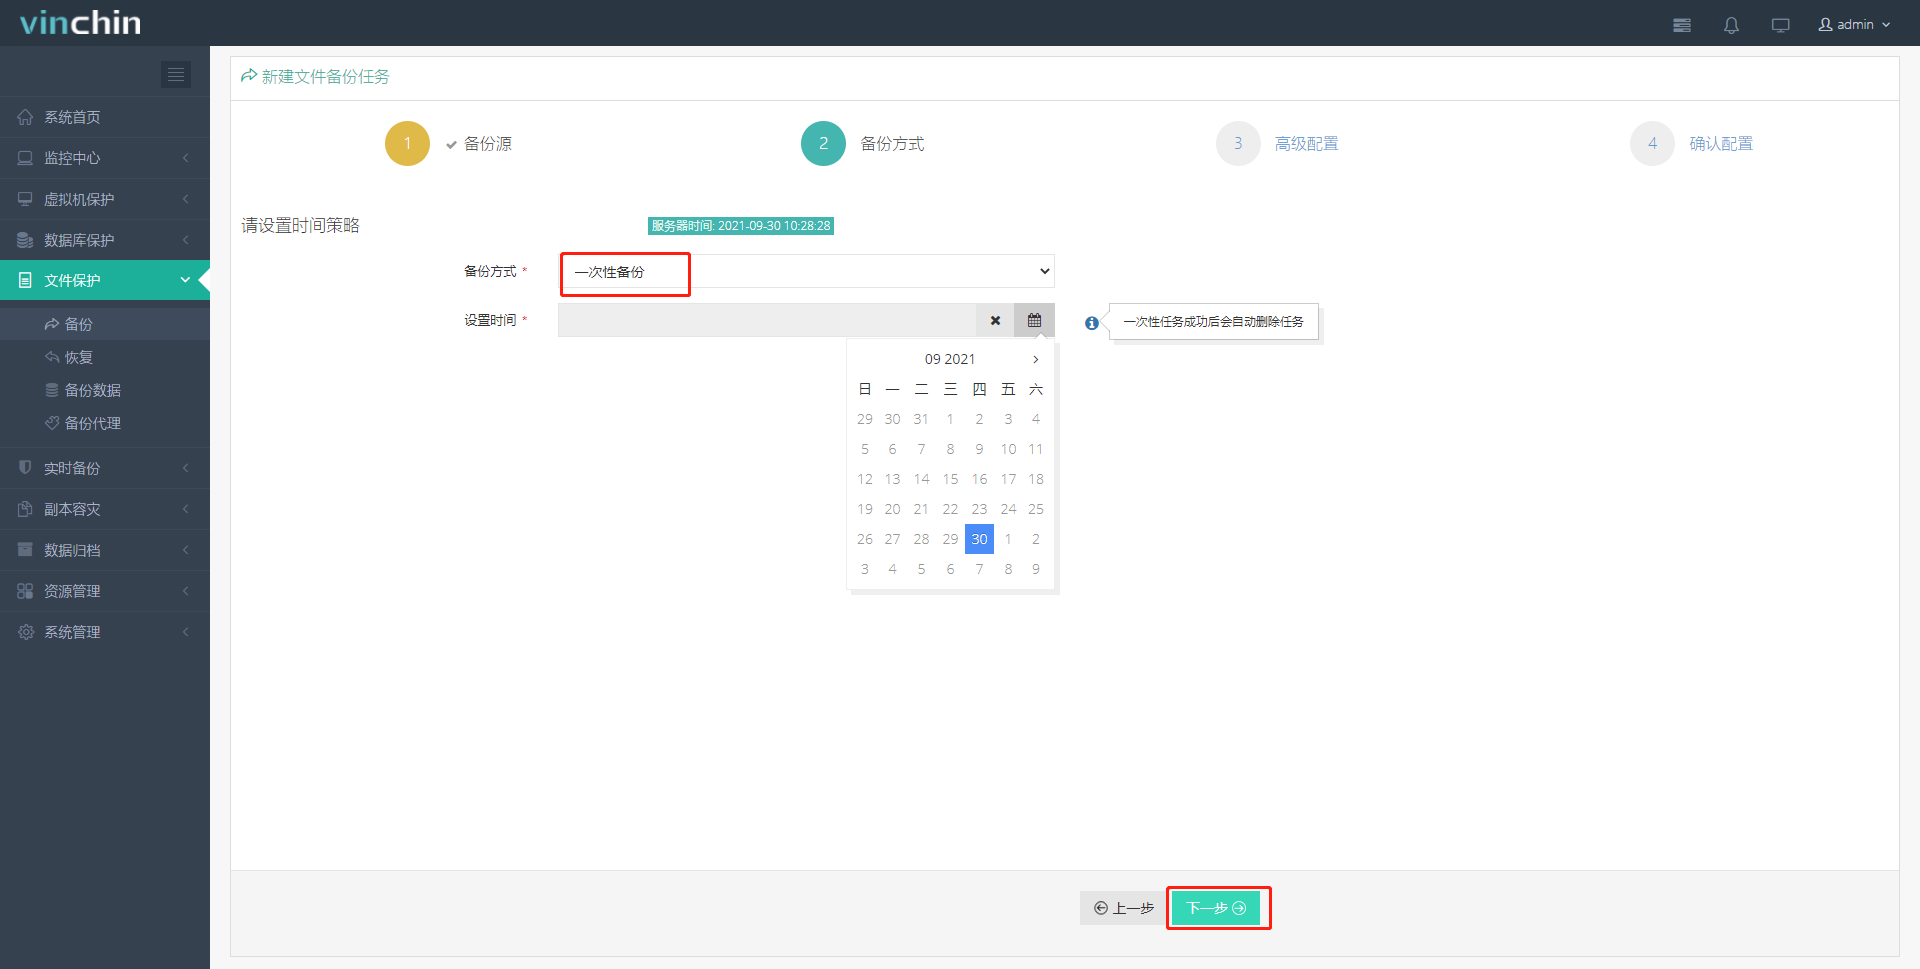Screen dimensions: 1920x969
Task: Open the notifications bell
Action: point(1731,25)
